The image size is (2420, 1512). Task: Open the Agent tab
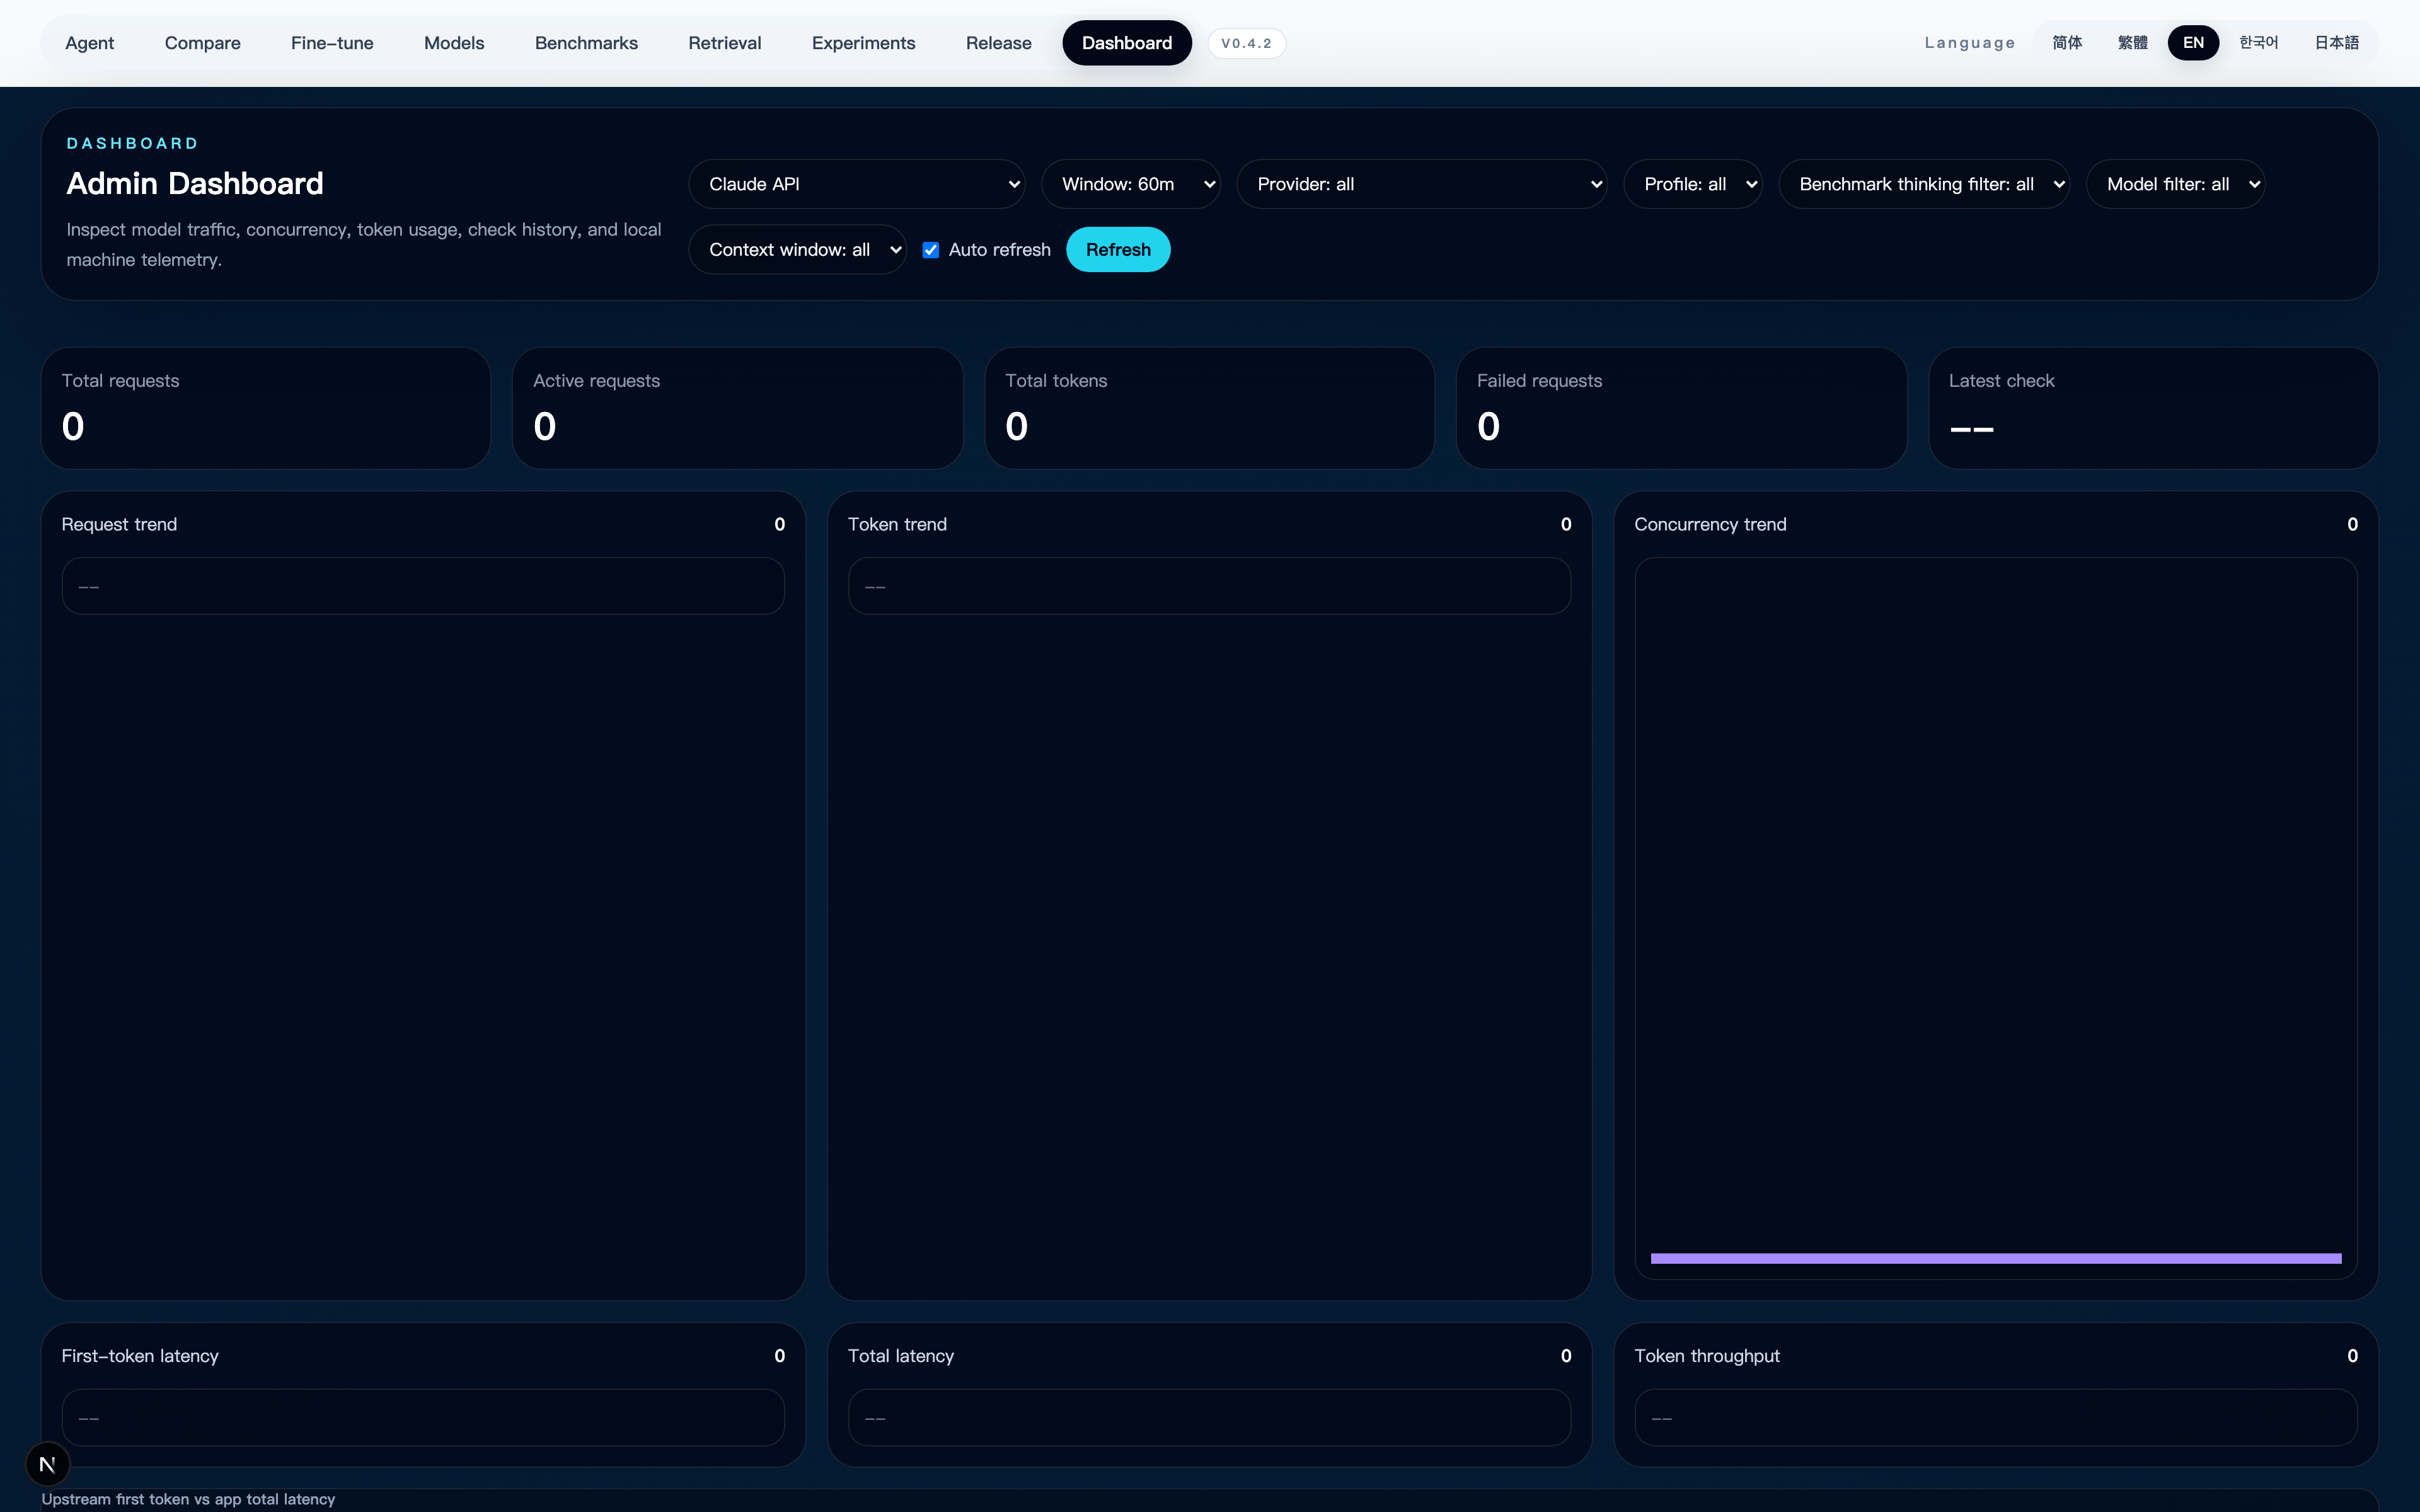coord(89,43)
